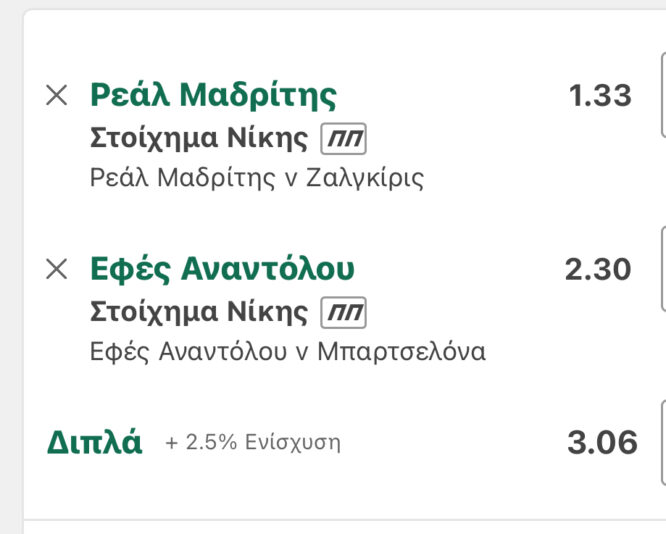Image resolution: width=666 pixels, height=534 pixels.
Task: Open the Ρεάλ Μαδρίτης selection title
Action: [x=213, y=95]
